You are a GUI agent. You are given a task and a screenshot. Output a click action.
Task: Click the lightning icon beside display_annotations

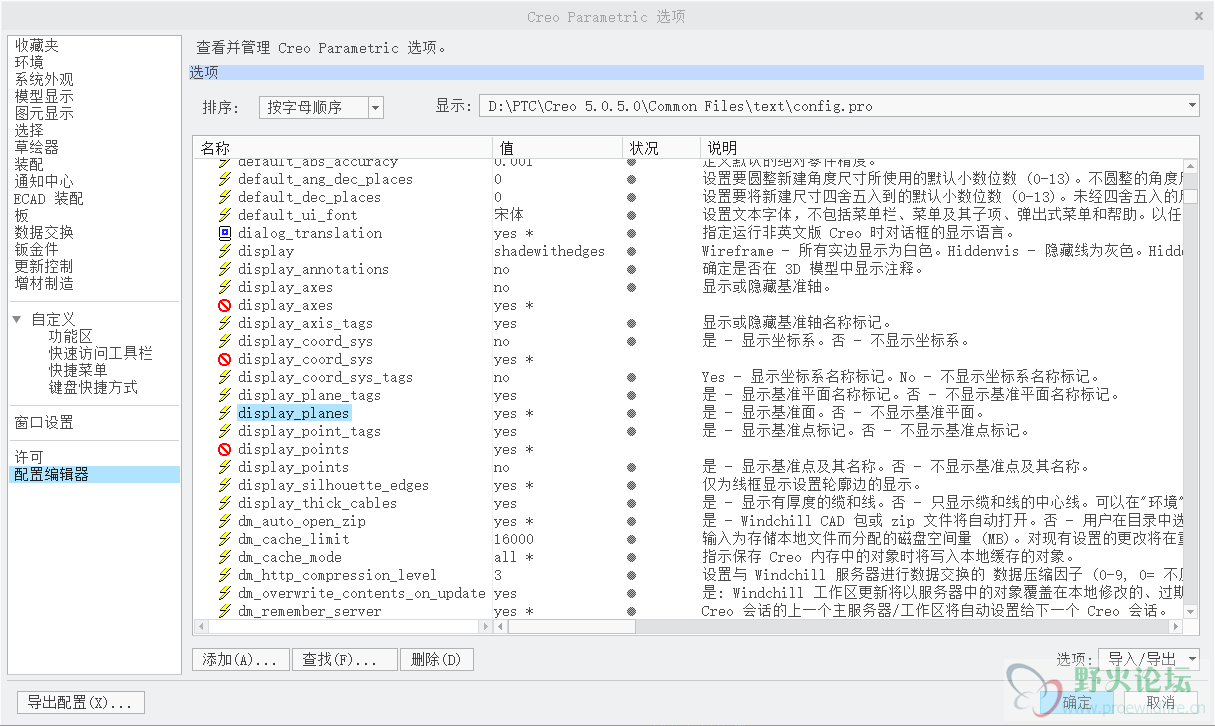[x=225, y=269]
